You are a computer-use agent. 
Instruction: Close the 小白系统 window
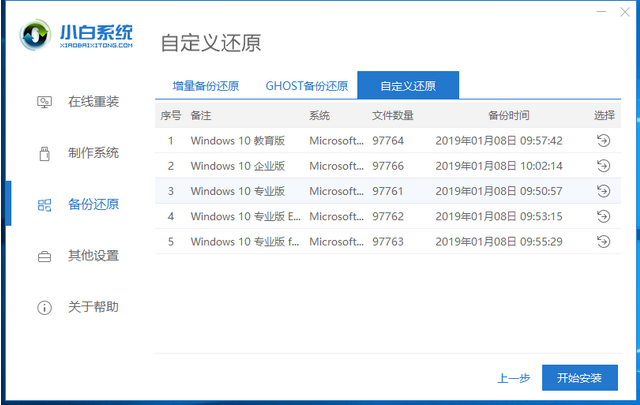[x=624, y=12]
